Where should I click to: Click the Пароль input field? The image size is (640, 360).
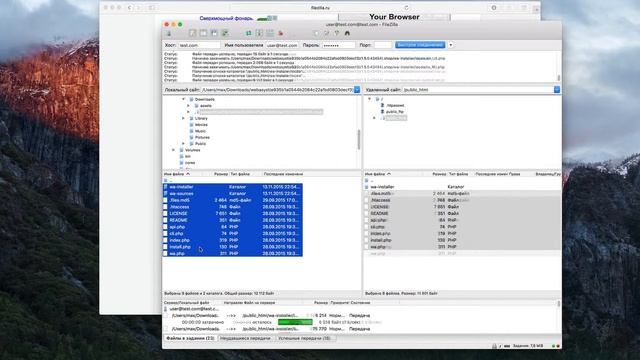click(338, 45)
